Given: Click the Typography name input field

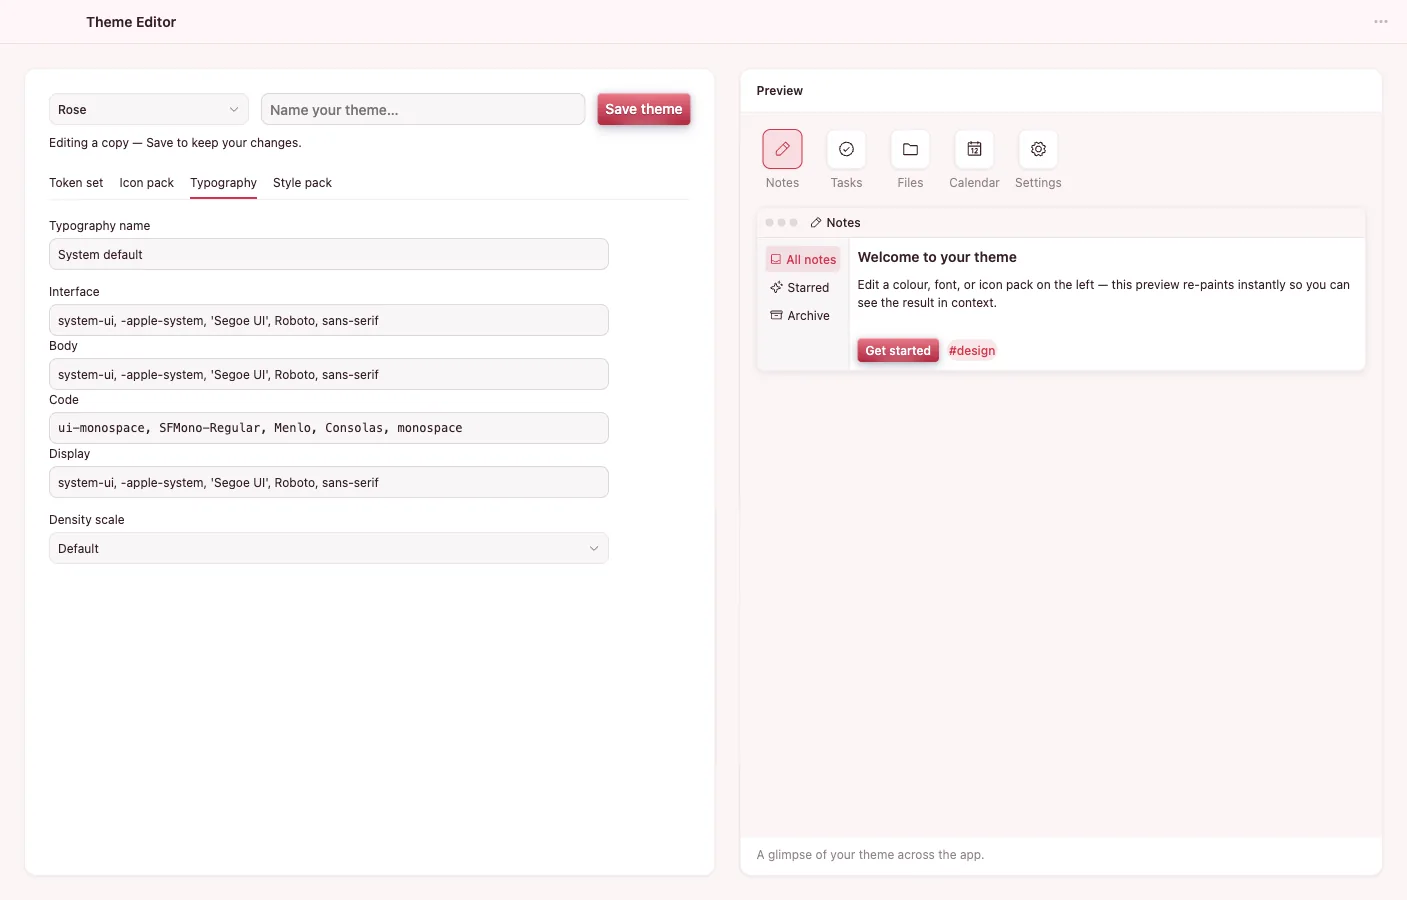Looking at the screenshot, I should click(329, 254).
